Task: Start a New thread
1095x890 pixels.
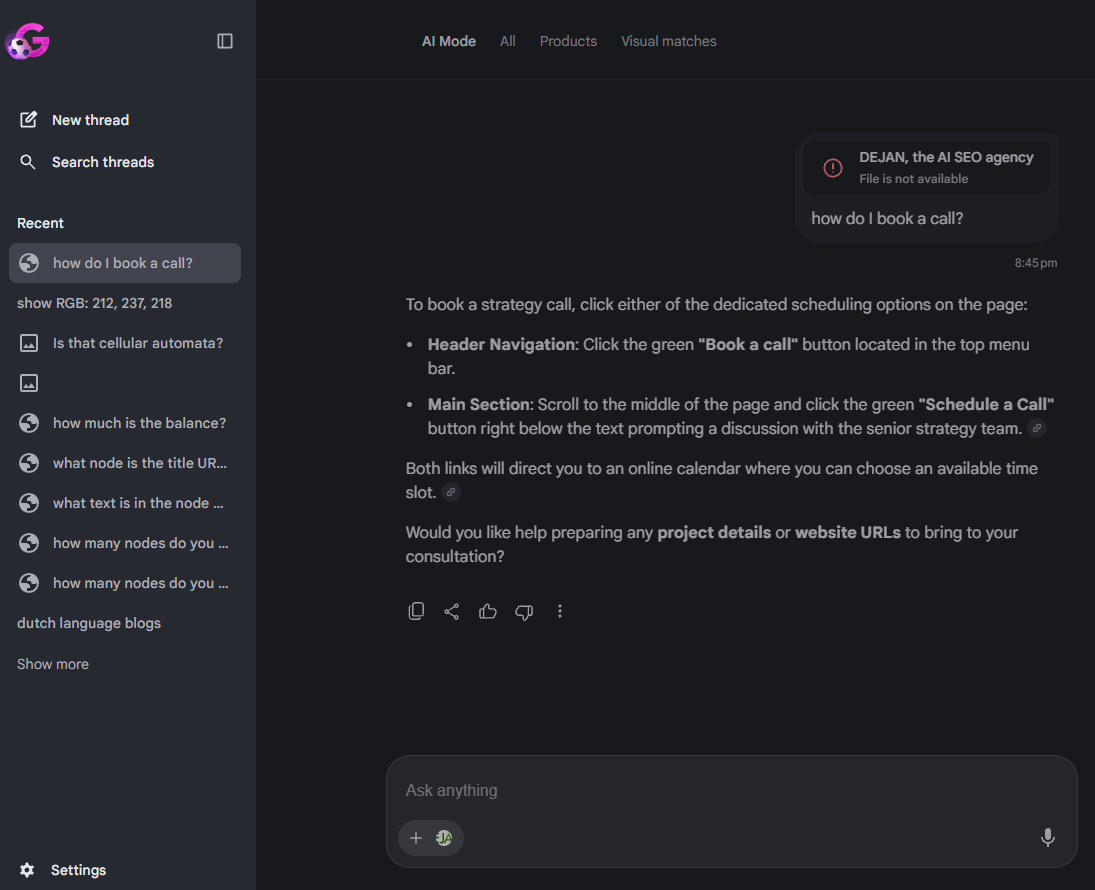Action: pyautogui.click(x=91, y=120)
